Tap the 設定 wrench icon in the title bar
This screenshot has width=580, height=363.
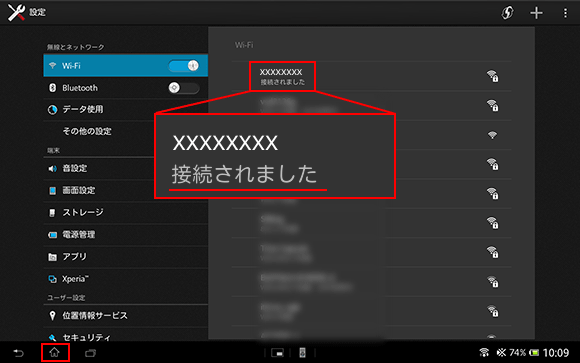click(16, 12)
